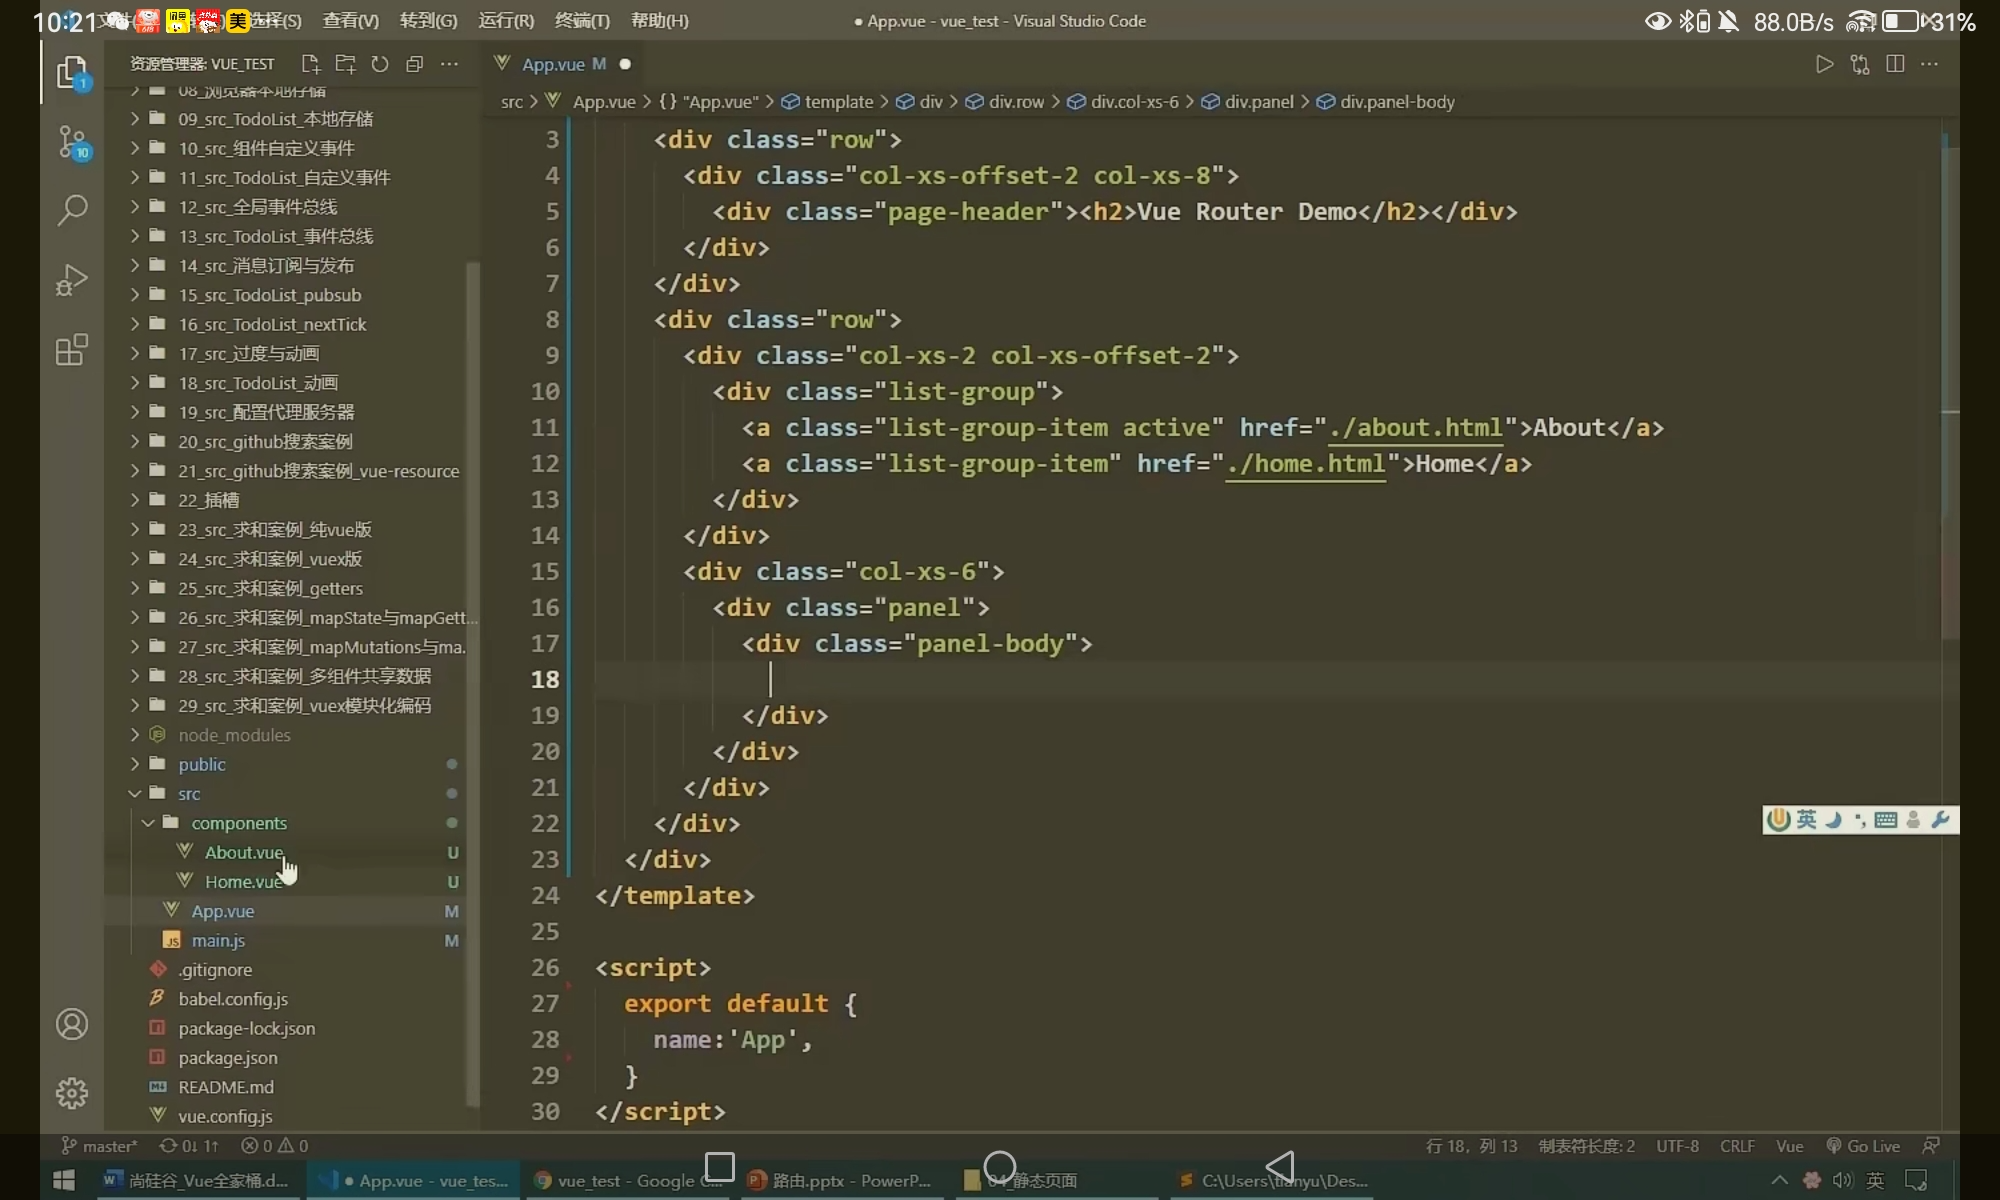Viewport: 2000px width, 1200px height.
Task: Open About.vue in the file tree
Action: click(244, 853)
